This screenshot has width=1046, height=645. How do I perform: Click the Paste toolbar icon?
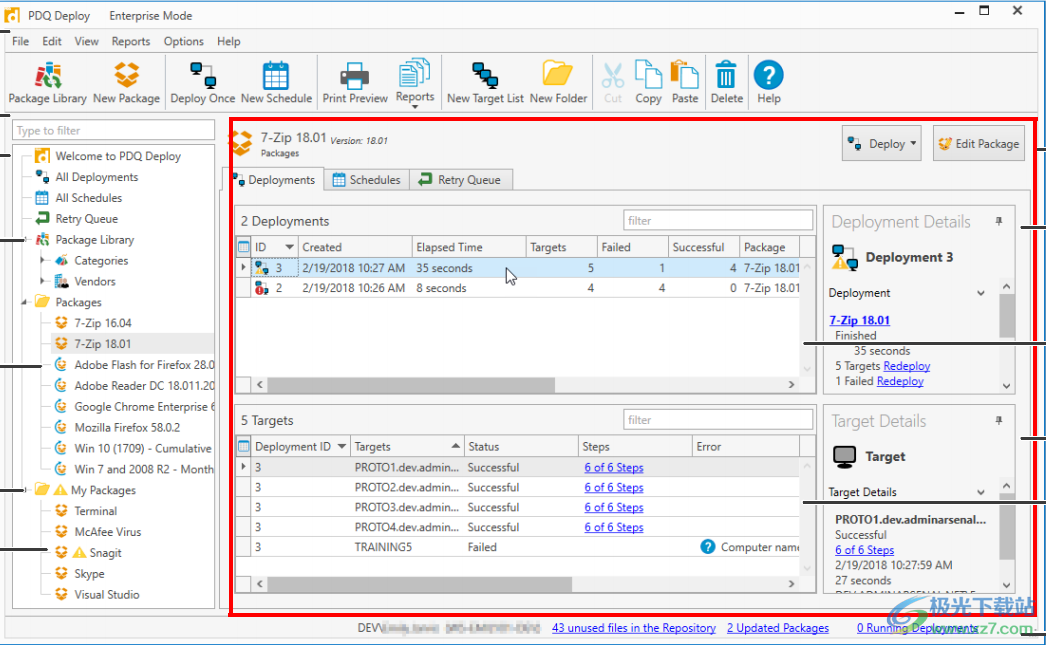pos(684,83)
